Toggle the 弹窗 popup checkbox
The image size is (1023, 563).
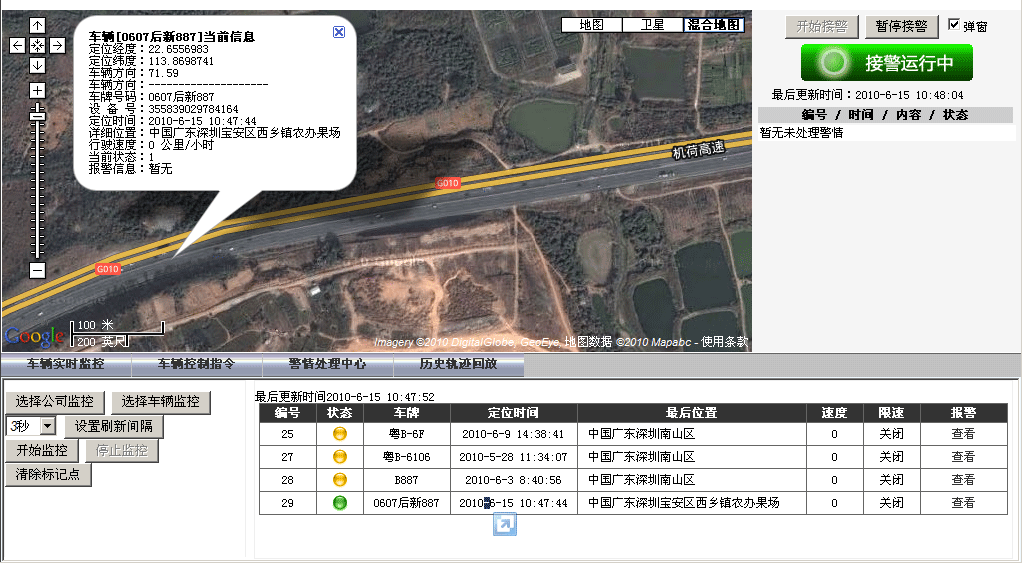954,25
